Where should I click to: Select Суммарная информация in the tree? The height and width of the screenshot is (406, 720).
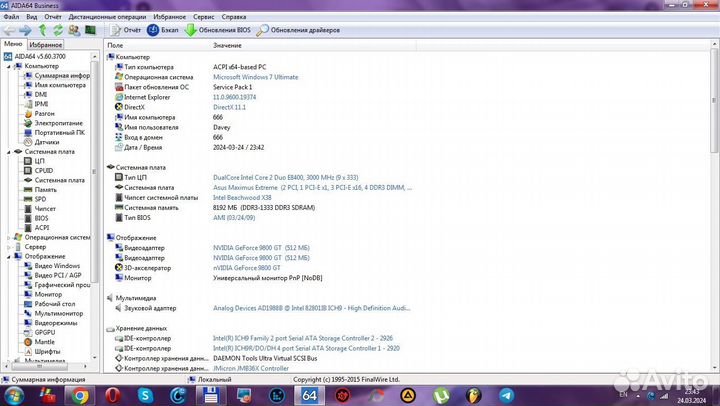pyautogui.click(x=57, y=76)
